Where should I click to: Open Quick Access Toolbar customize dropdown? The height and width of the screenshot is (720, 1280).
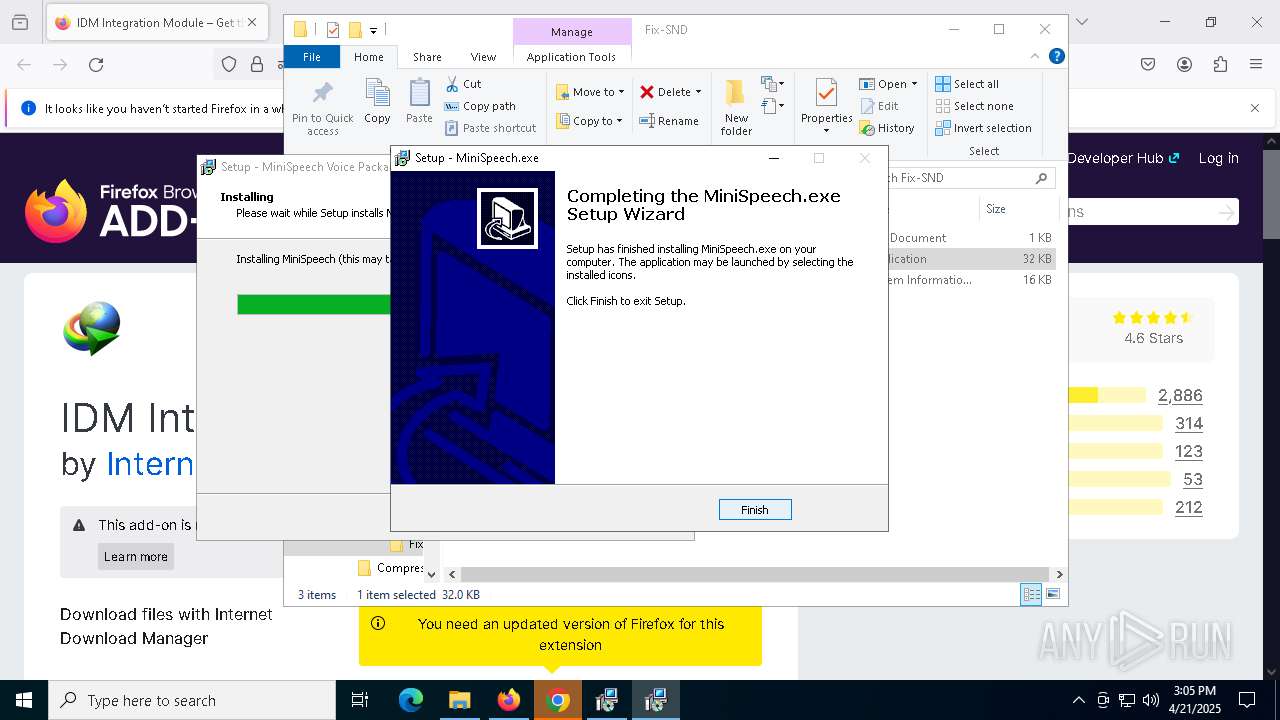pyautogui.click(x=373, y=31)
